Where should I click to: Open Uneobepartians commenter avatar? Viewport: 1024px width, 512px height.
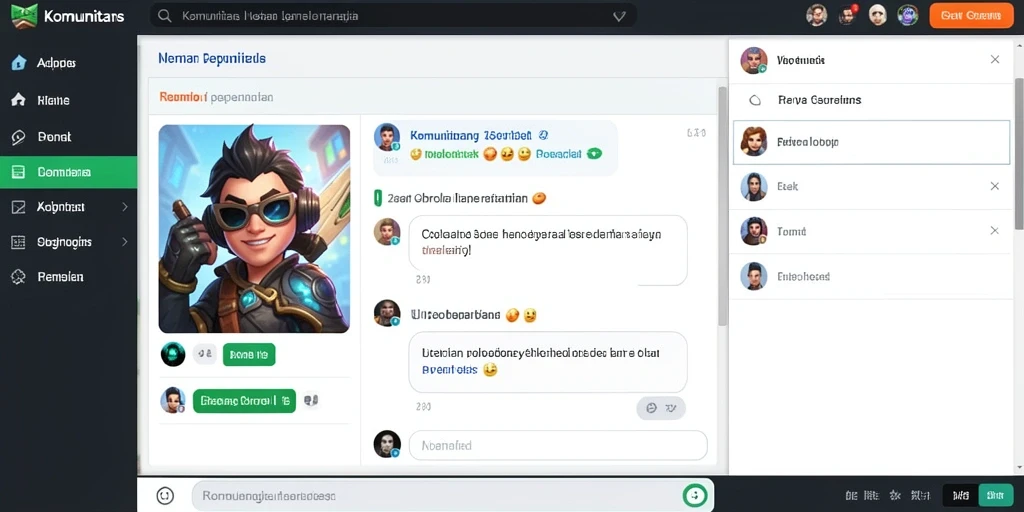(387, 313)
